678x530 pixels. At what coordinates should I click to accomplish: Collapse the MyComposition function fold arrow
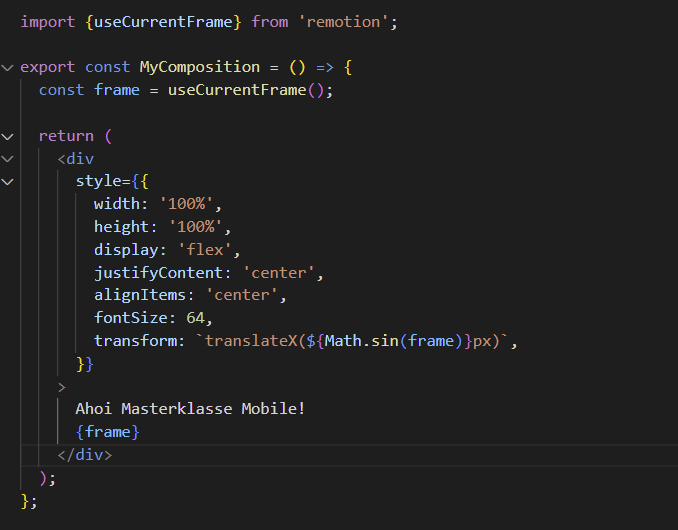[x=7, y=68]
